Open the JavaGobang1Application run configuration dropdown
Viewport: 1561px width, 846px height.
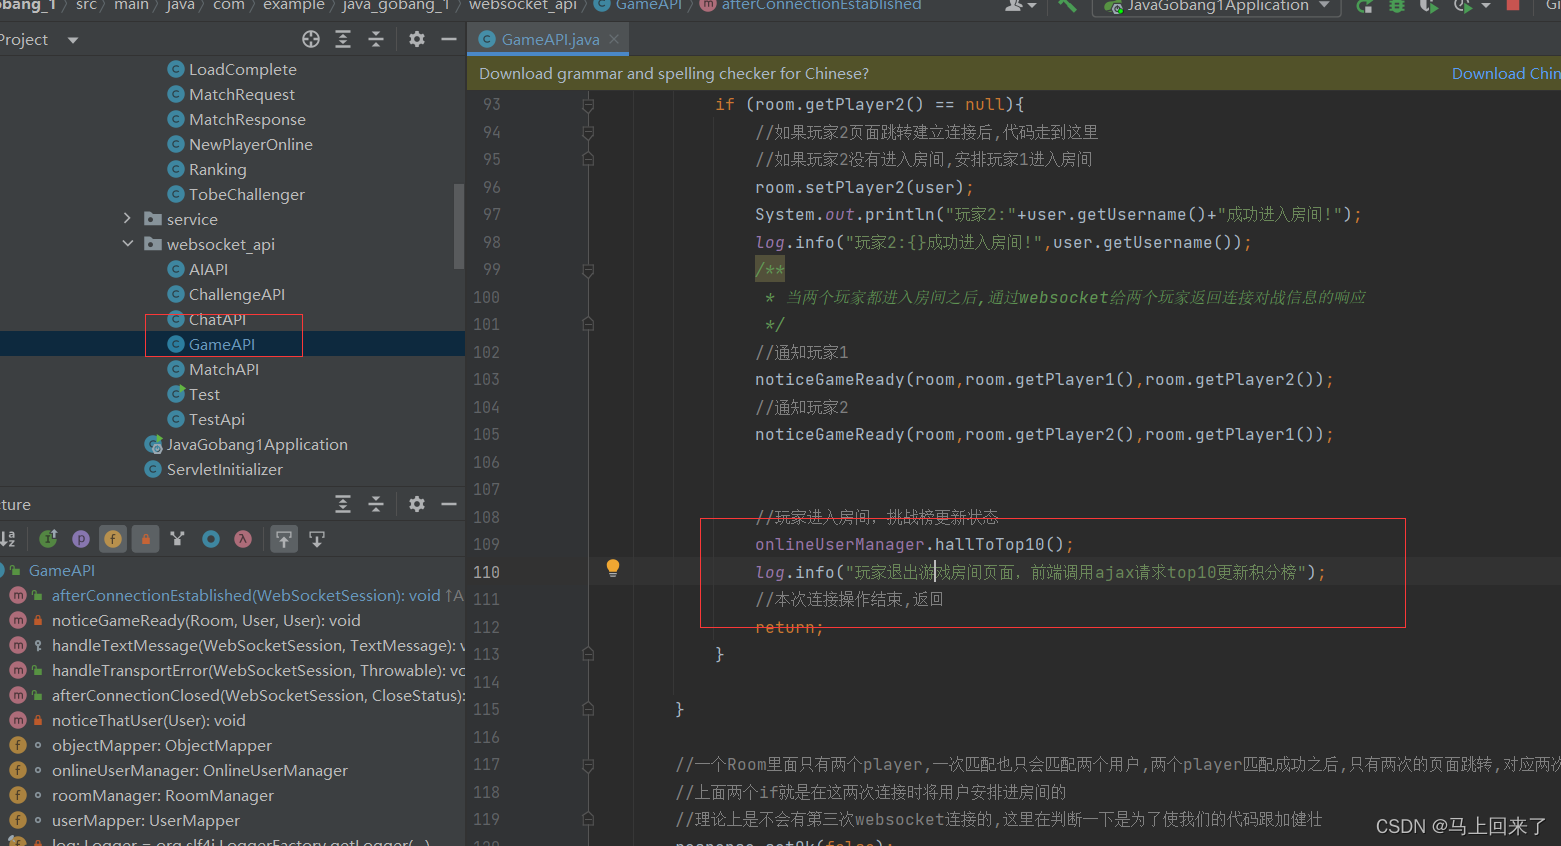coord(1217,5)
